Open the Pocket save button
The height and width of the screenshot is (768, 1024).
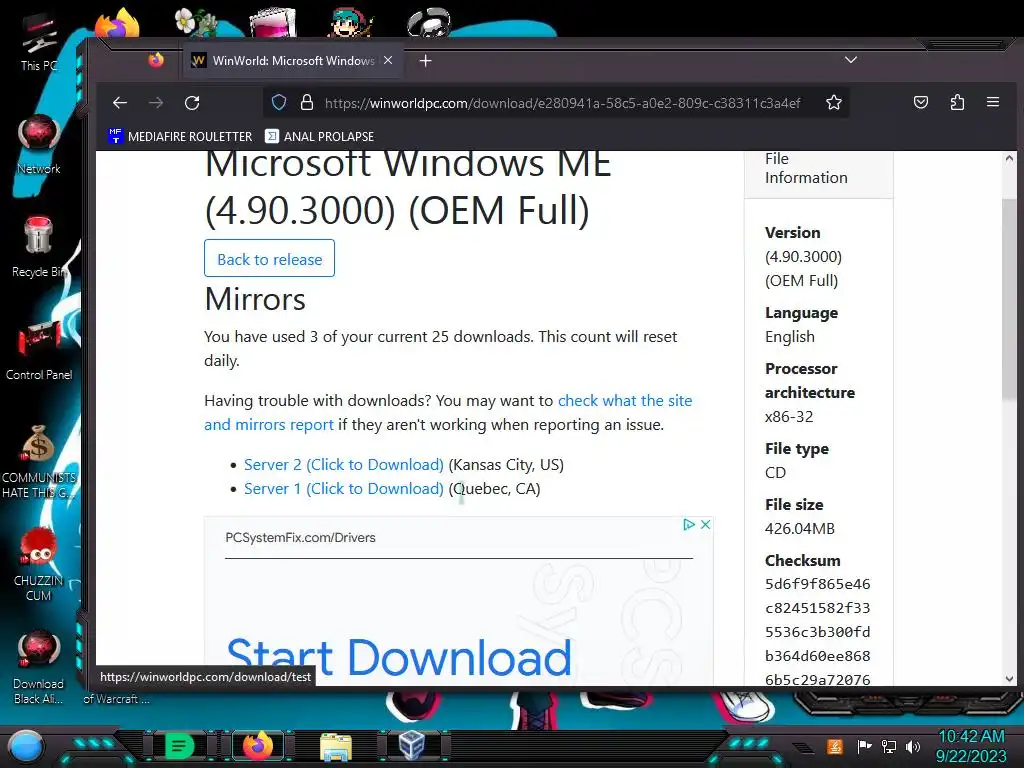[921, 103]
